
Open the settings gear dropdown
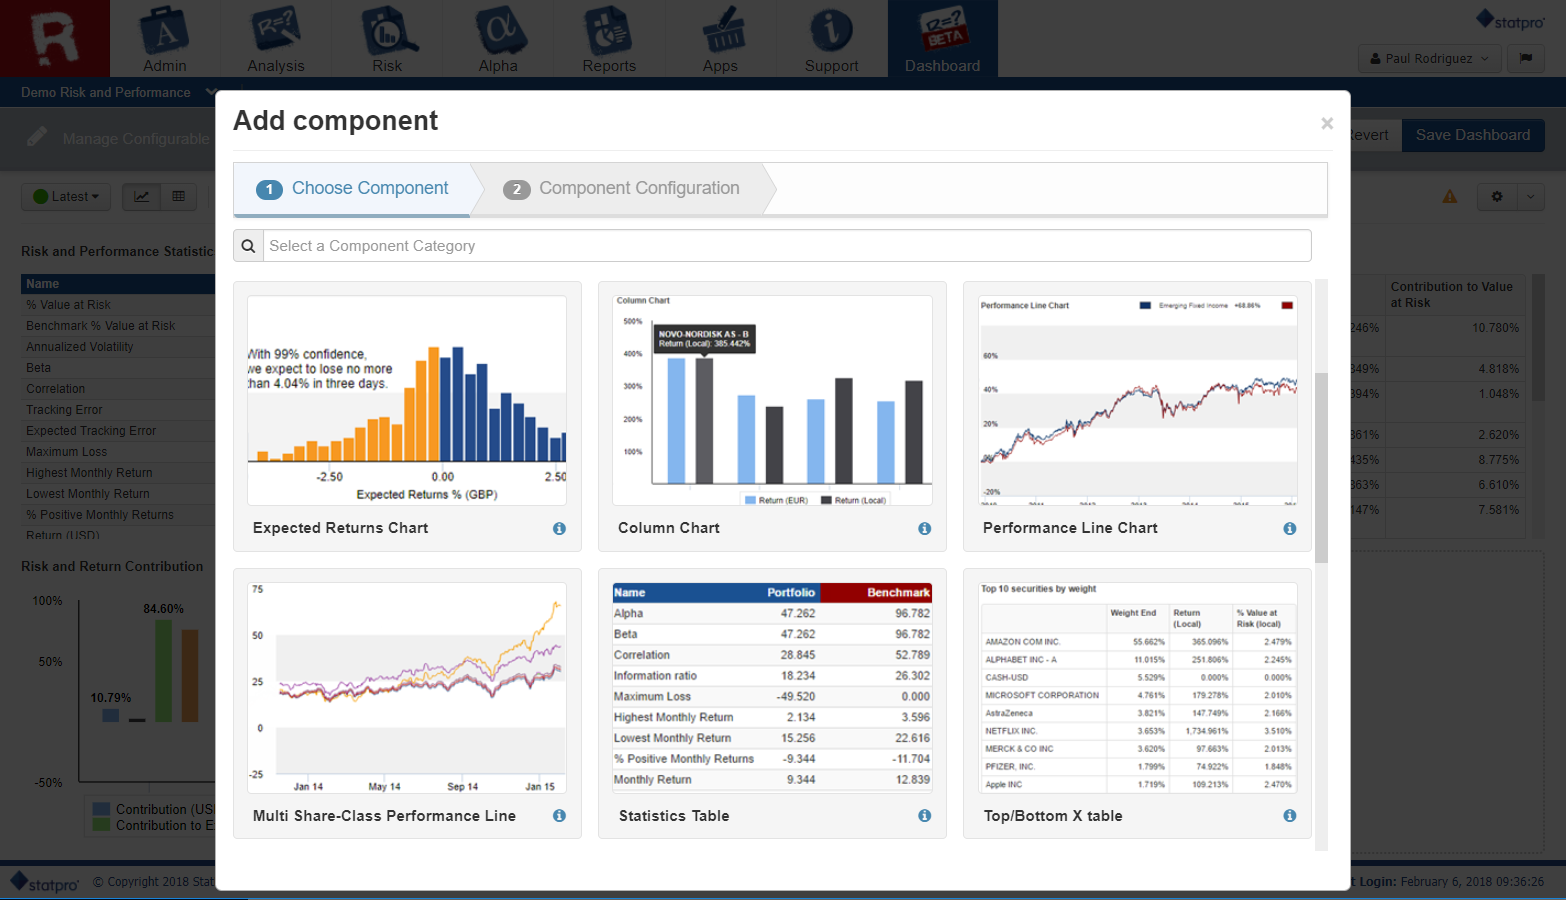point(1497,197)
